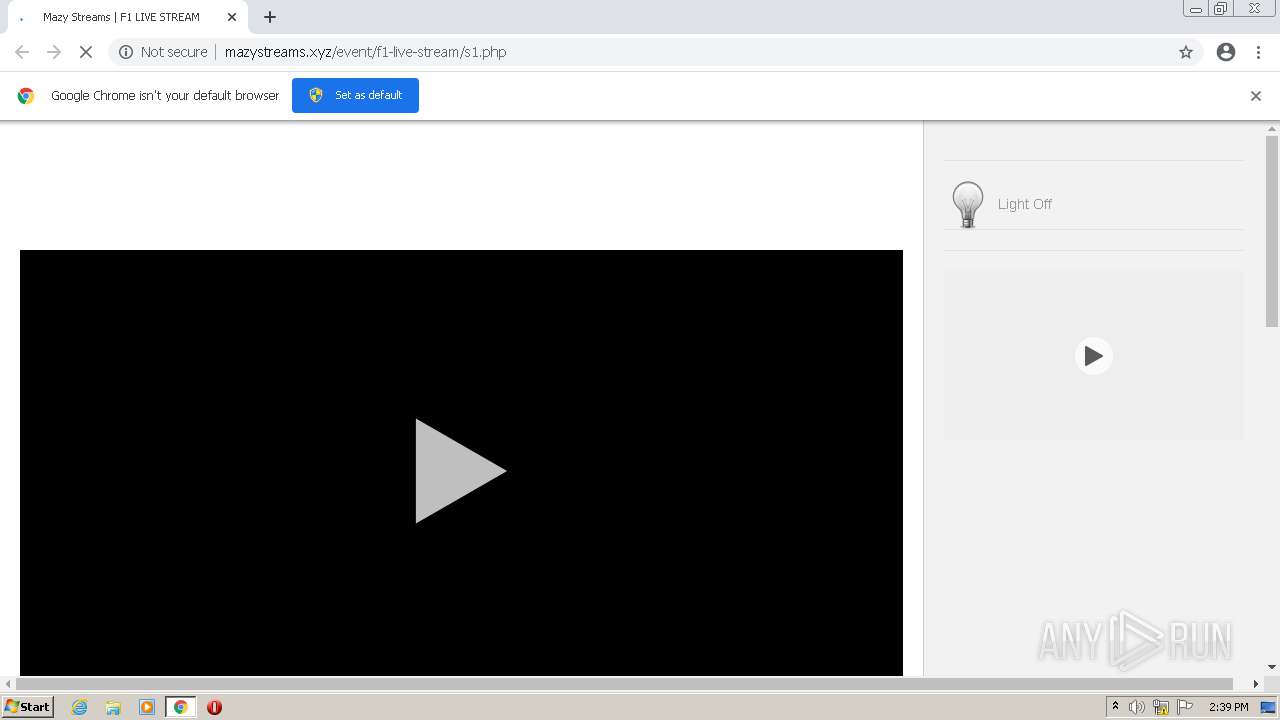This screenshot has width=1280, height=720.
Task: Click the down arrow of vertical scrollbar
Action: coord(1272,667)
